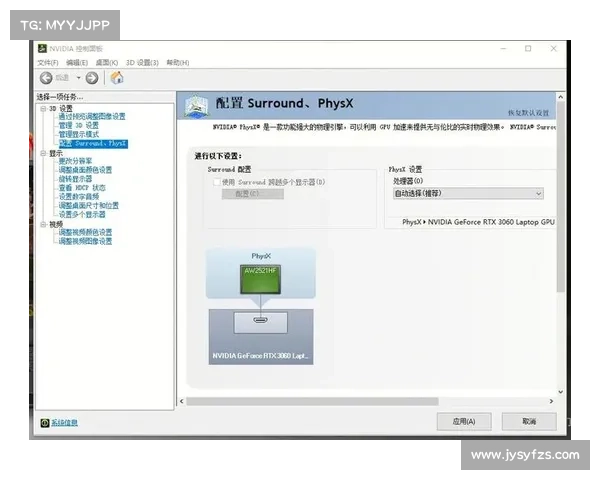
Task: Click the 应用(A) apply button
Action: tap(464, 421)
